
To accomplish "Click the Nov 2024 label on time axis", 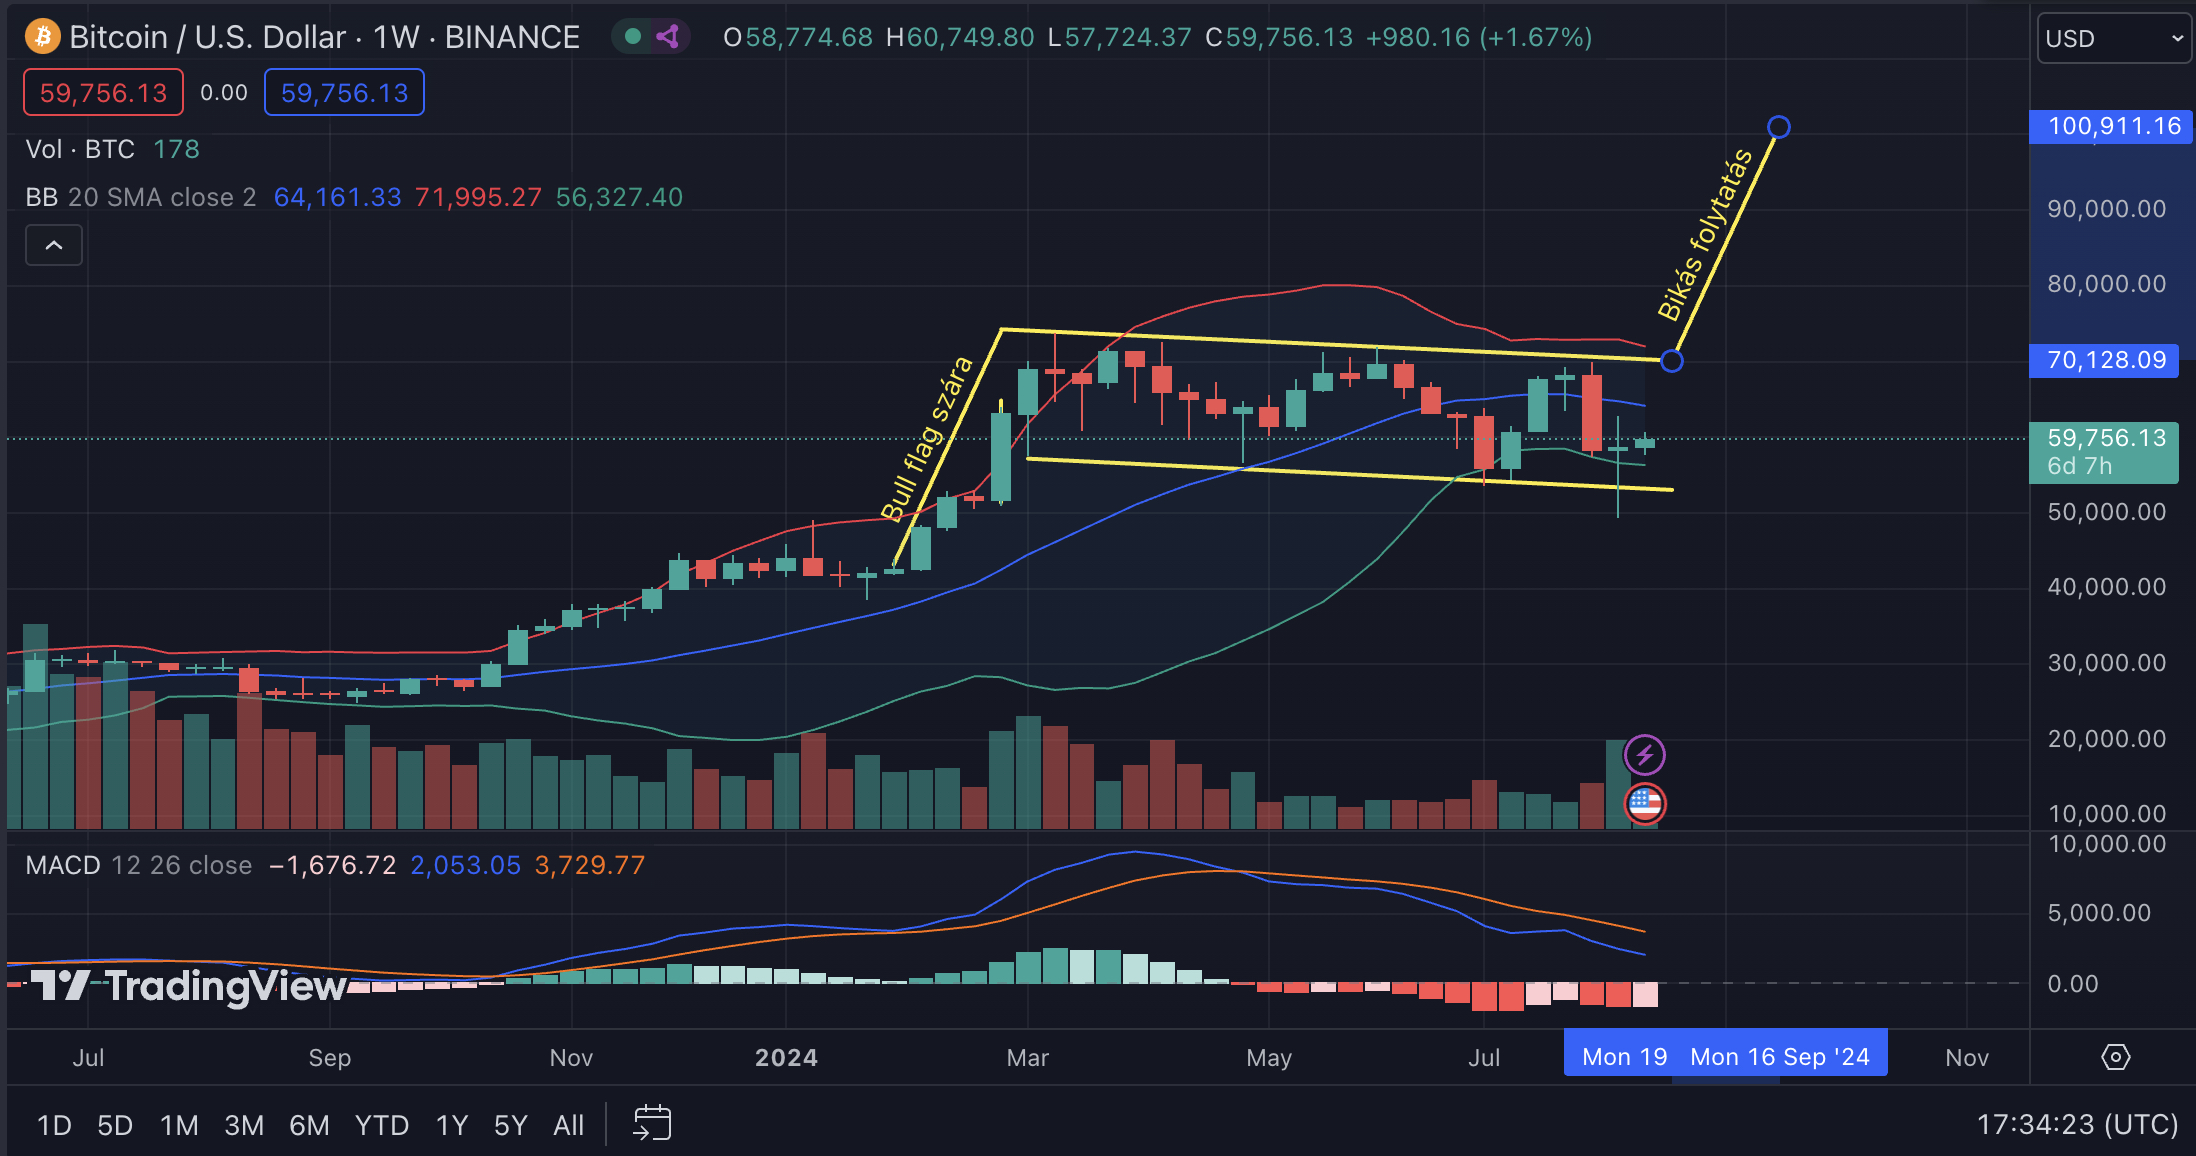I will (x=1966, y=1057).
